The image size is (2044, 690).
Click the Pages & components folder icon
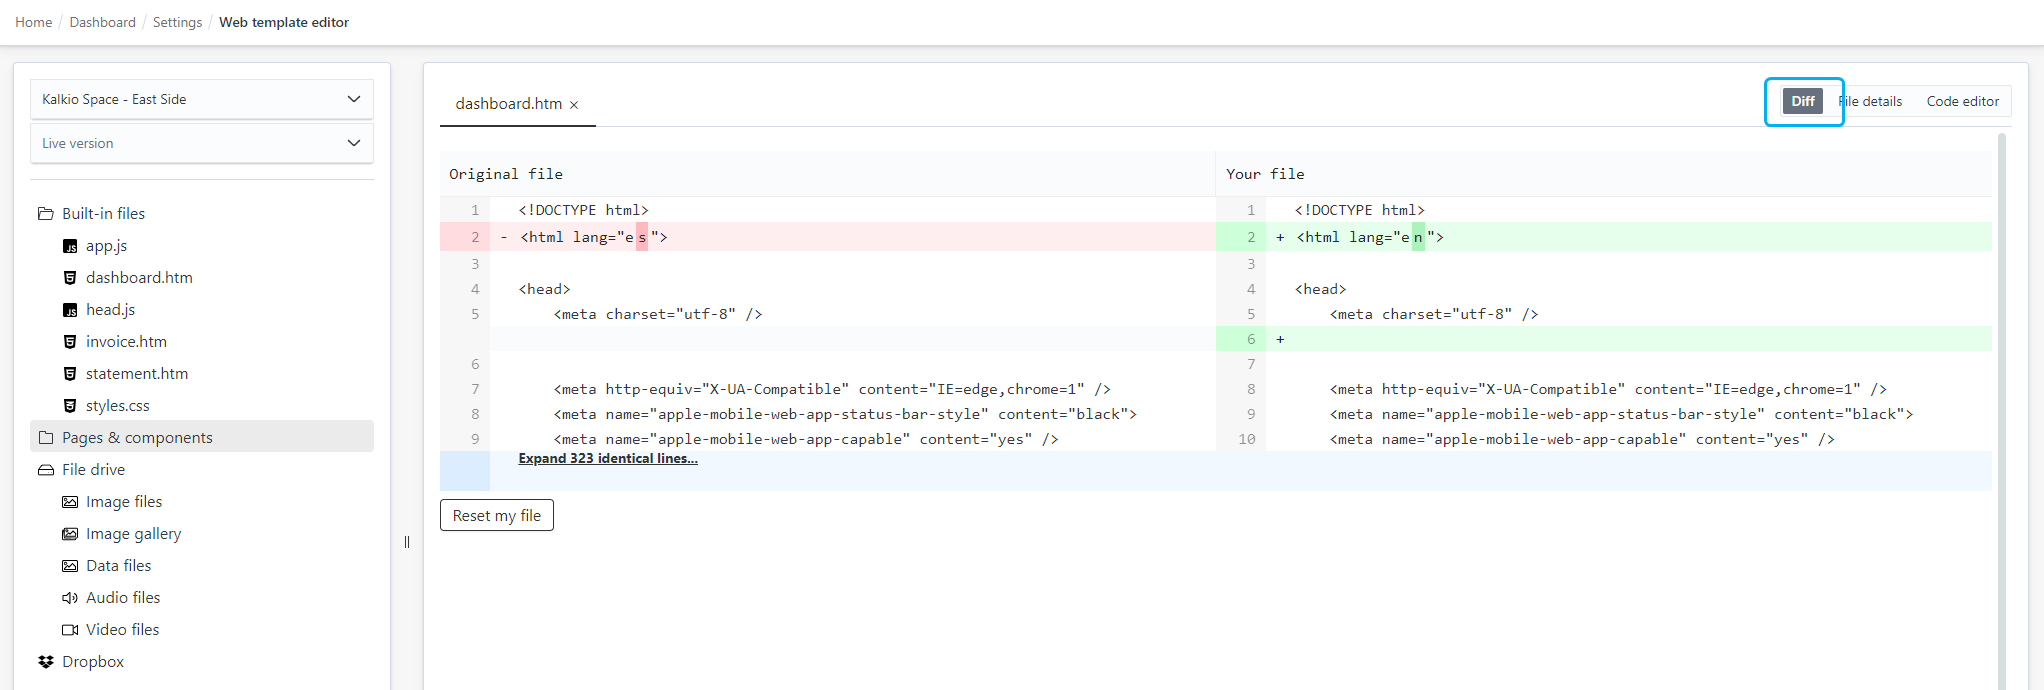point(45,437)
